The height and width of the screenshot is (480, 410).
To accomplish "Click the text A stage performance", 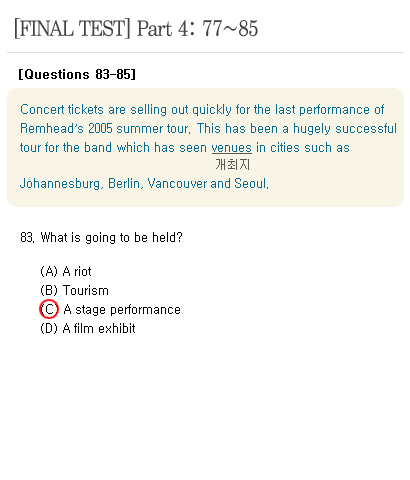I will [x=122, y=310].
